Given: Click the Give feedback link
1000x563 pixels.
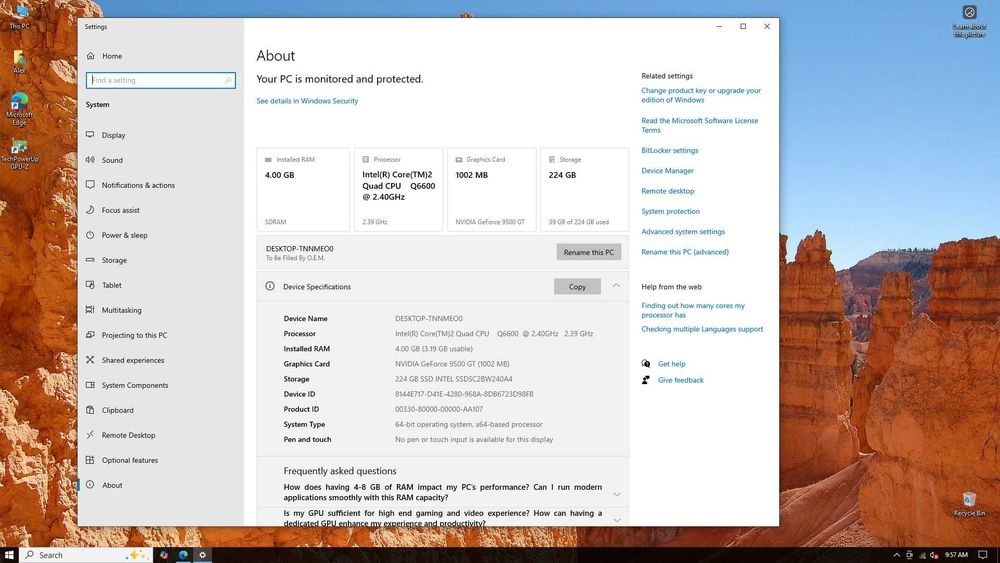Looking at the screenshot, I should coord(680,380).
